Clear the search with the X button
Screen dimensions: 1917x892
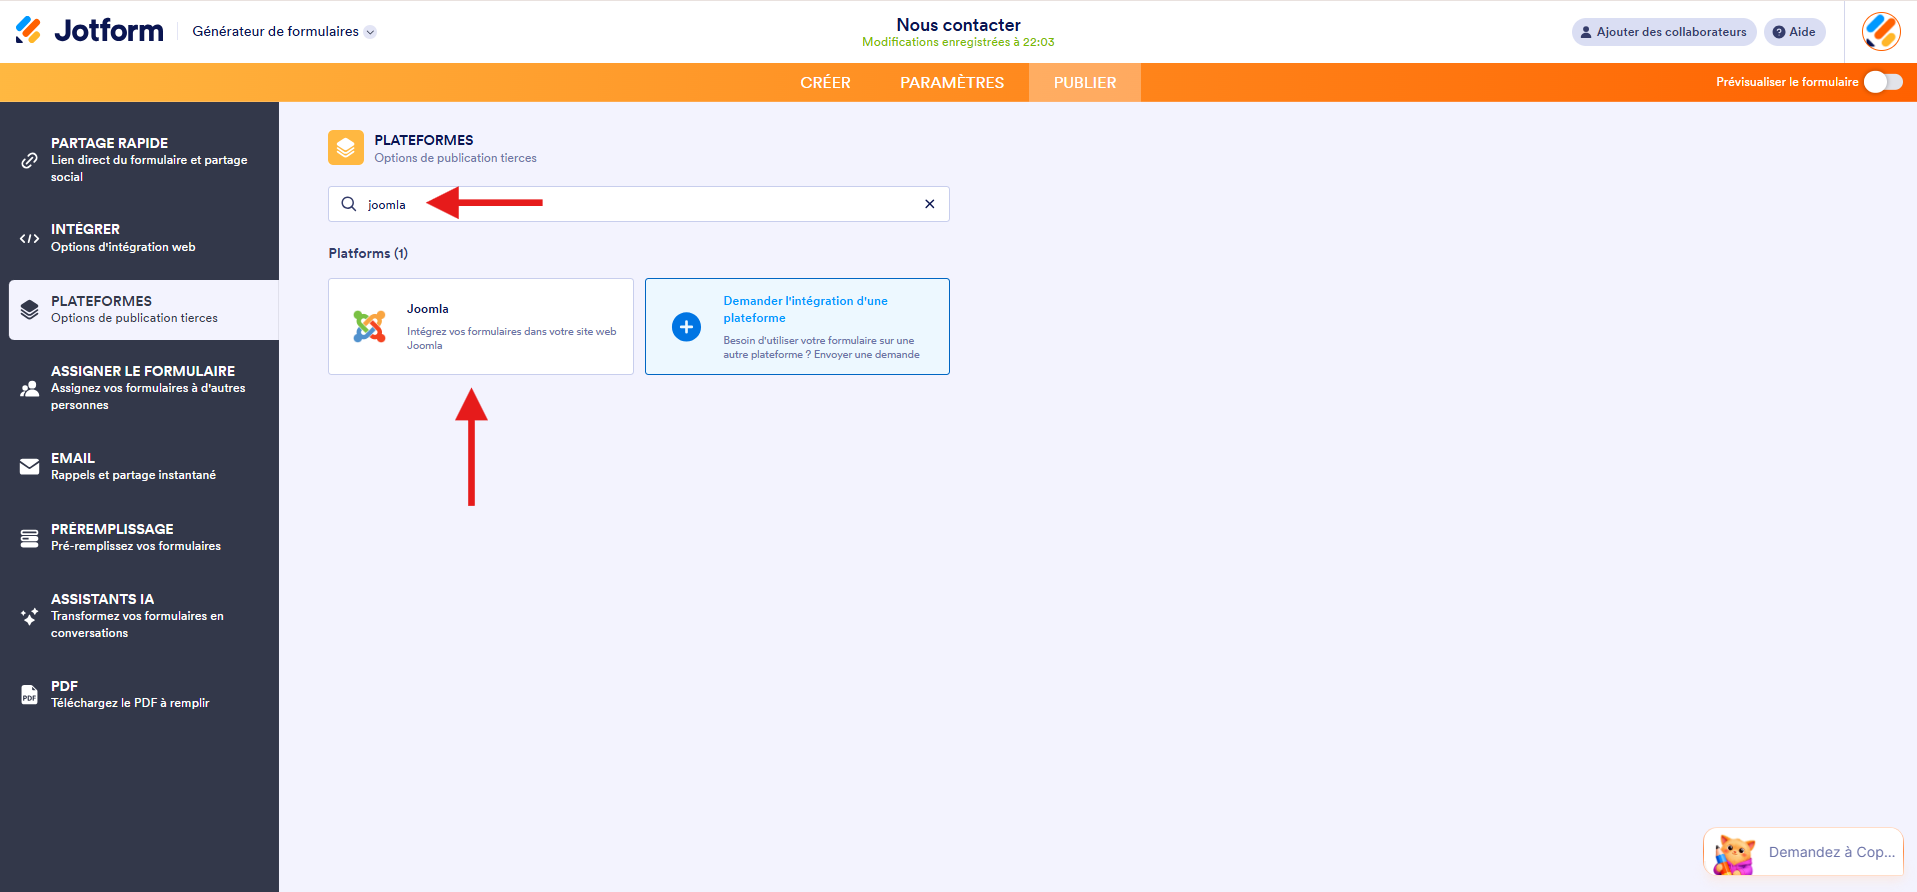(x=930, y=204)
